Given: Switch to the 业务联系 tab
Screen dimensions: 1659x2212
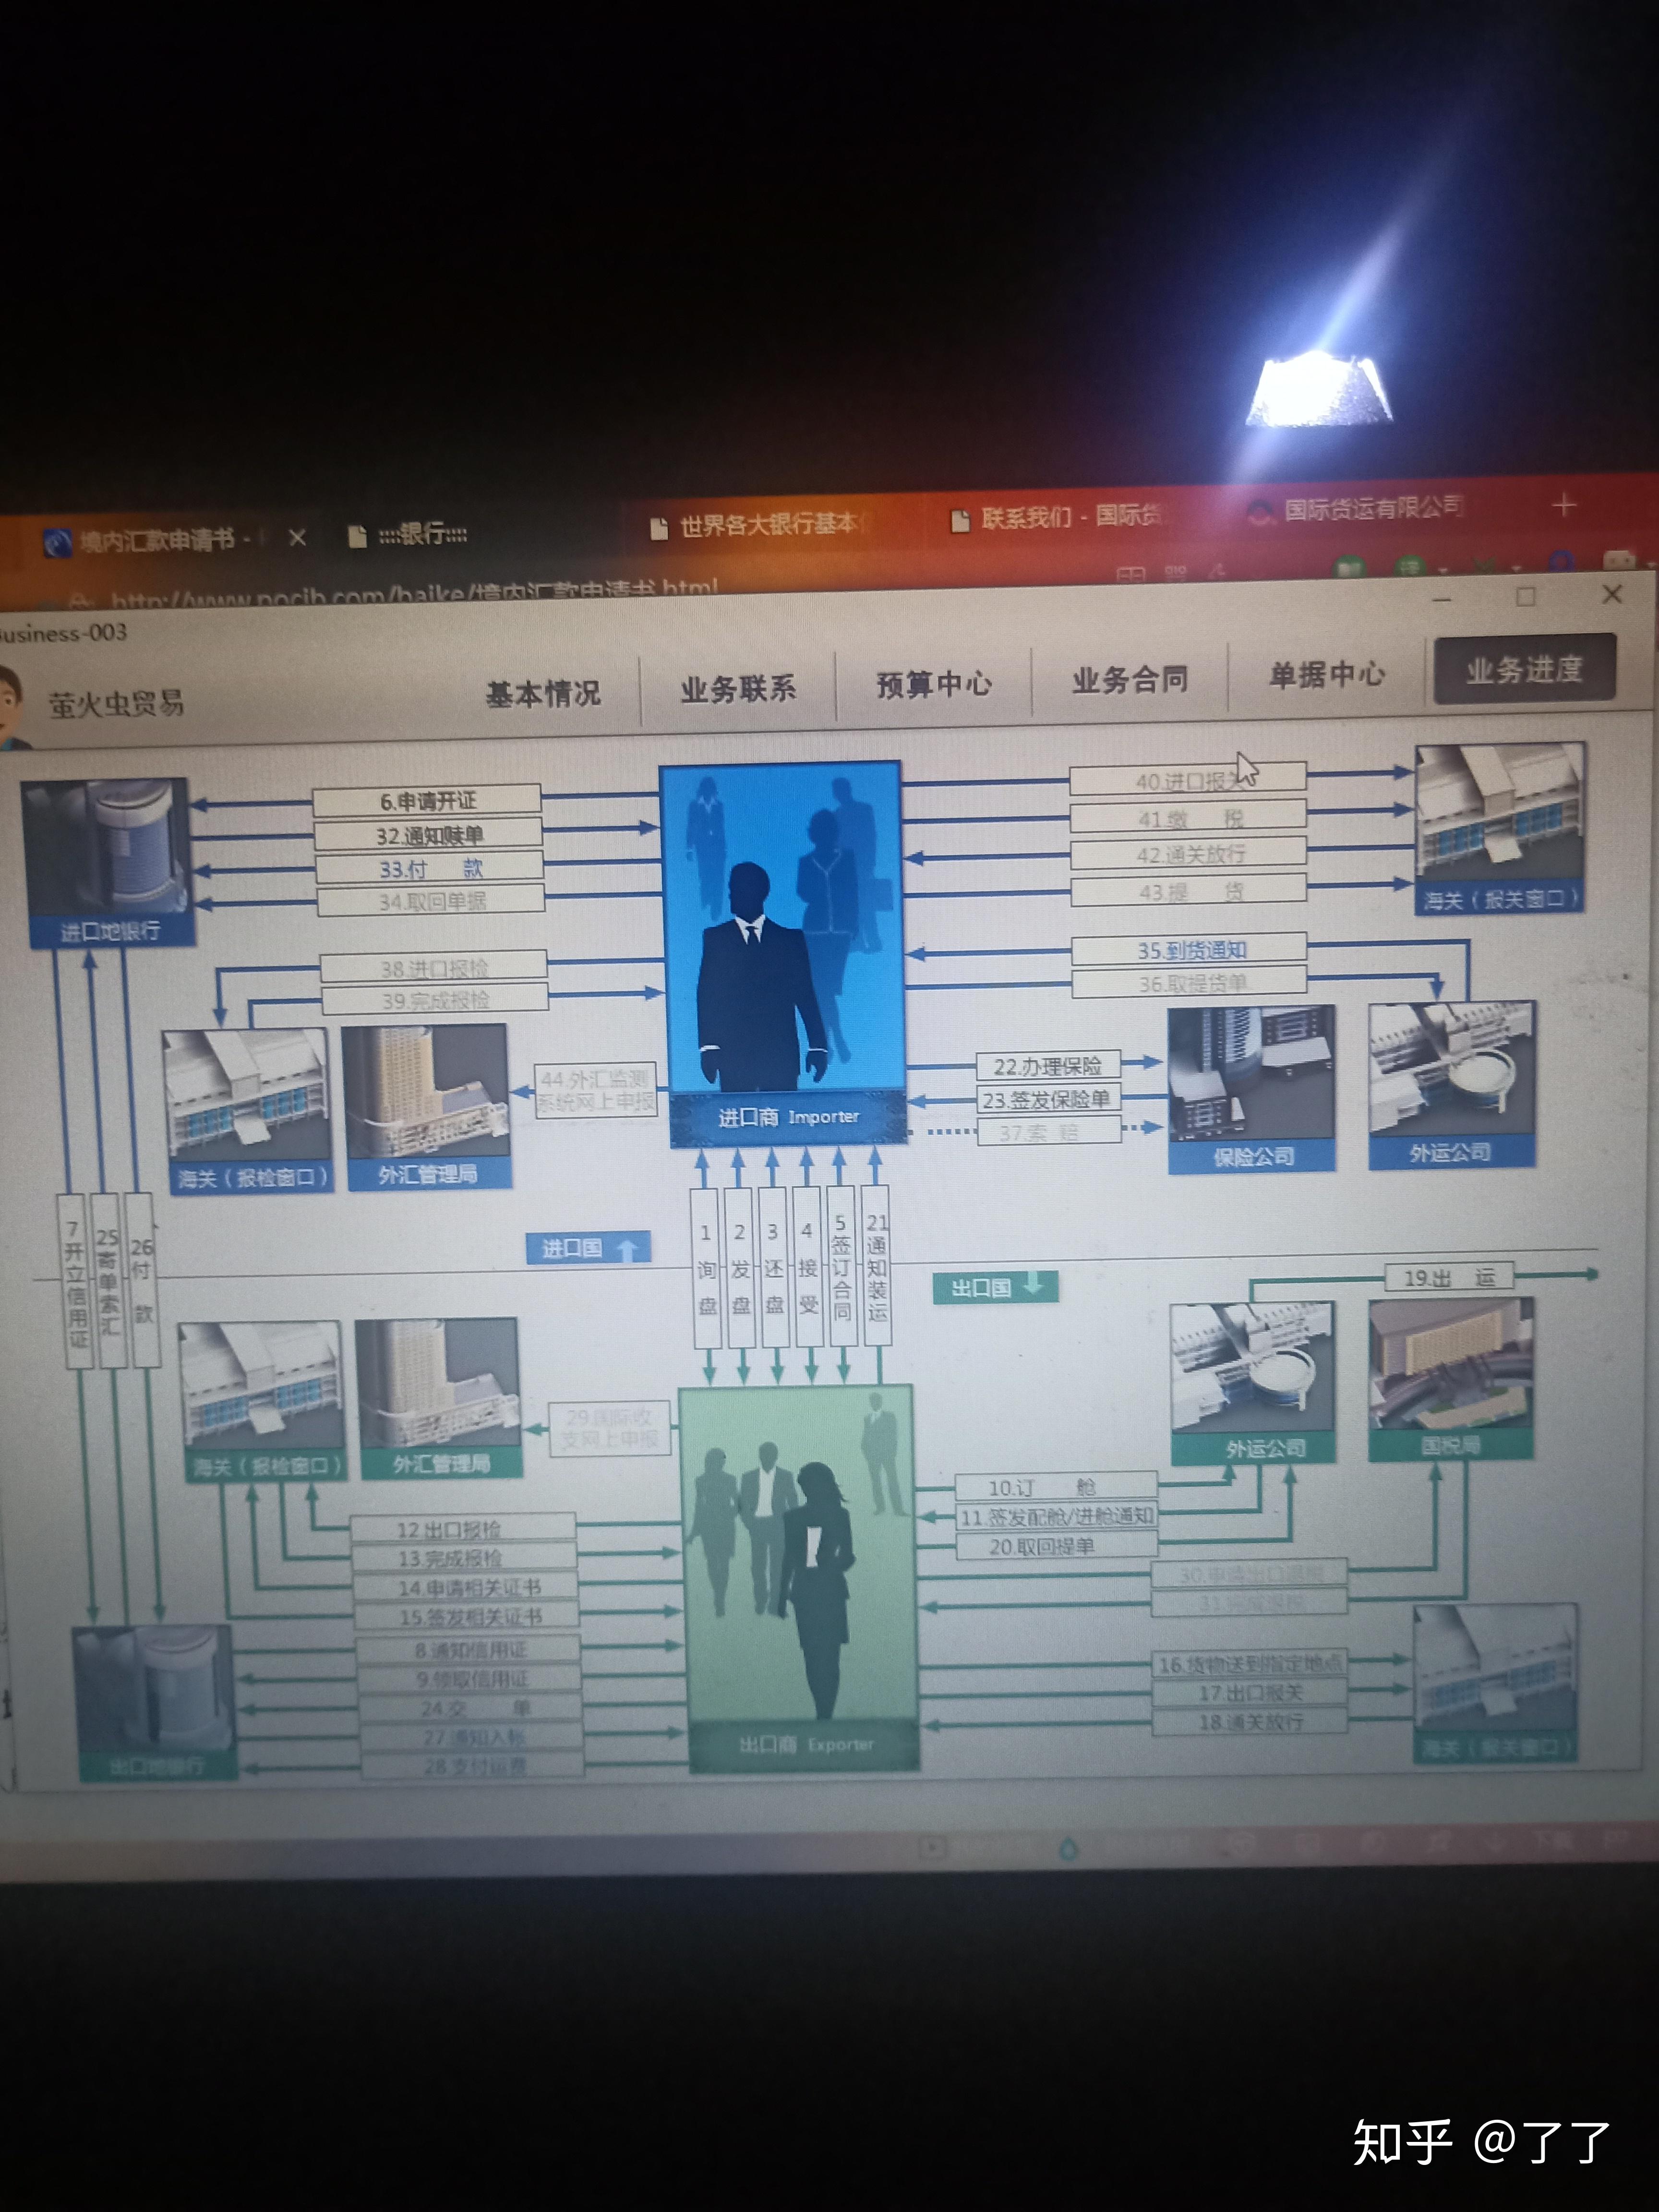Looking at the screenshot, I should click(x=738, y=688).
